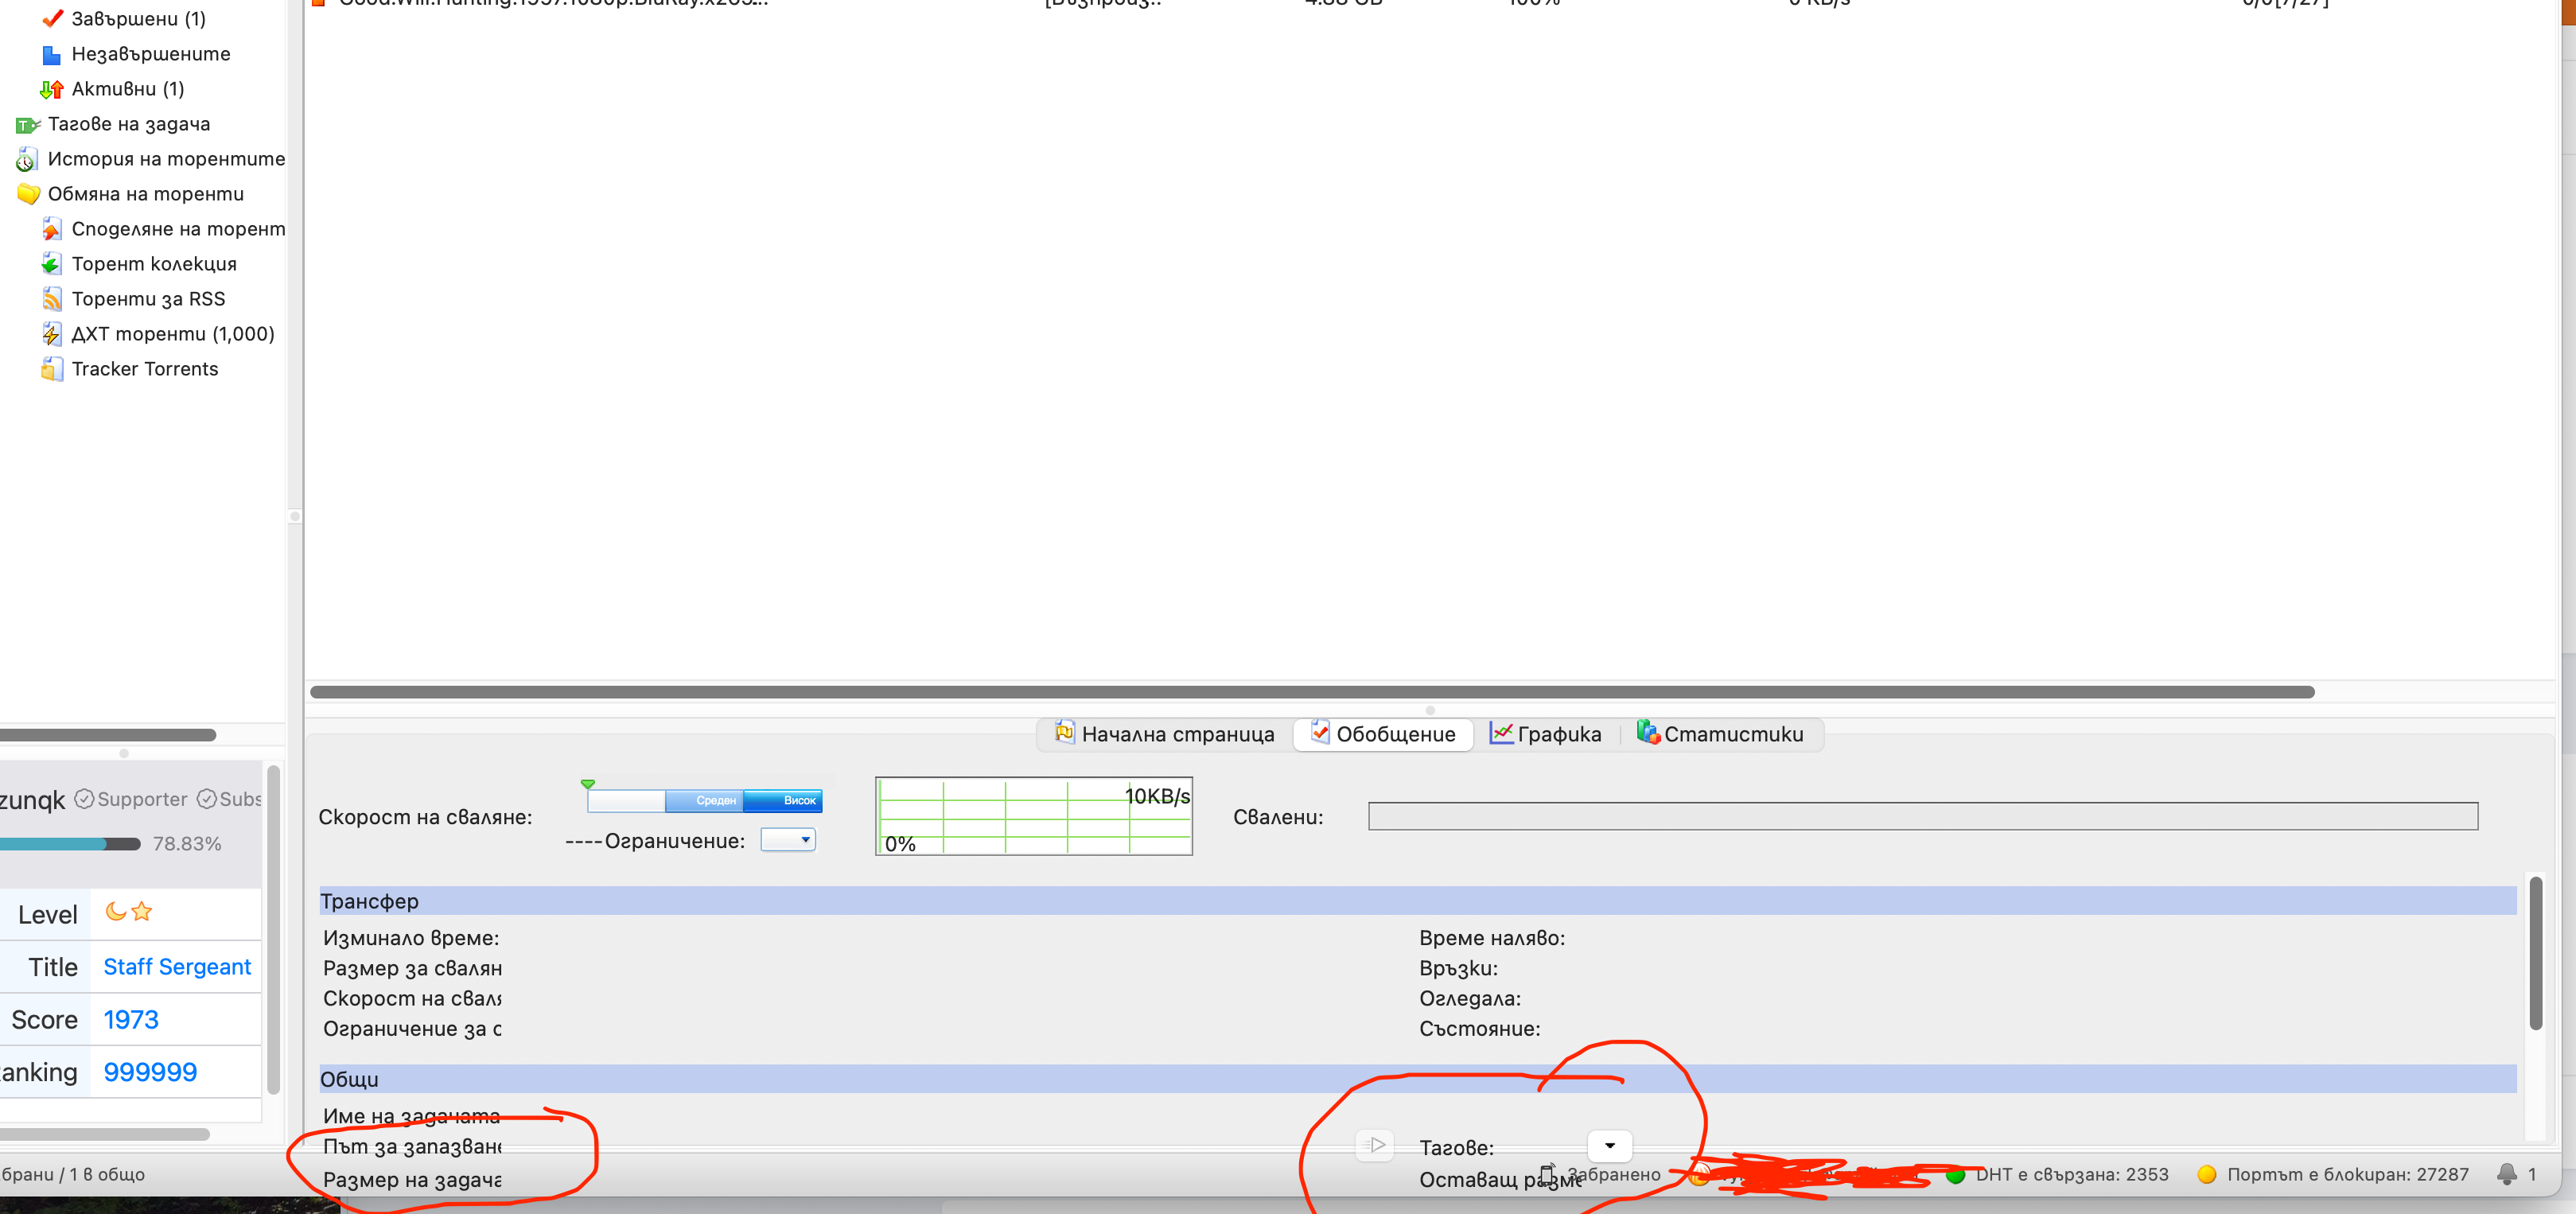Open the Ограничение limit dropdown
The width and height of the screenshot is (2576, 1214).
click(788, 840)
